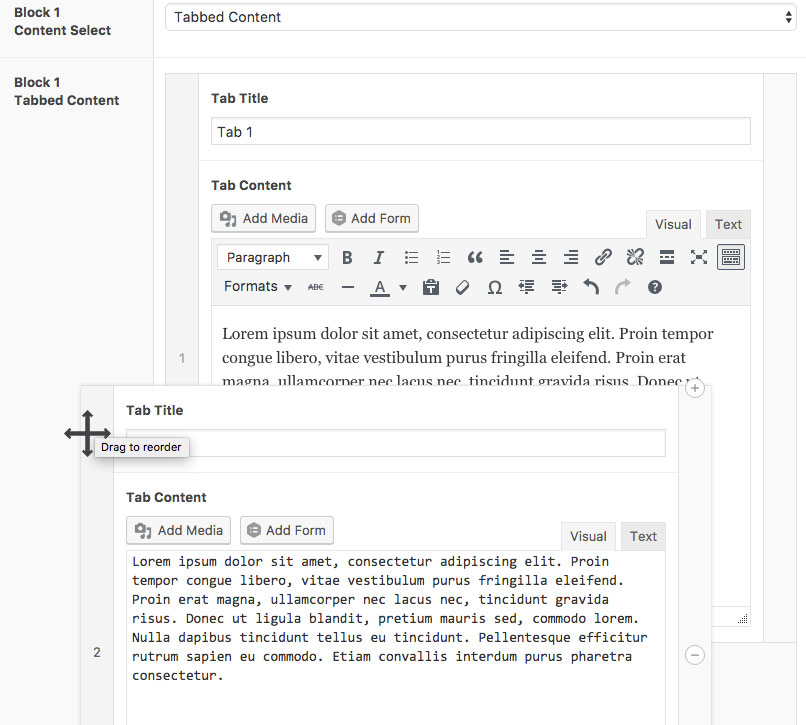This screenshot has width=806, height=725.
Task: Click the Tab 1 editor resize grip
Action: tap(743, 619)
